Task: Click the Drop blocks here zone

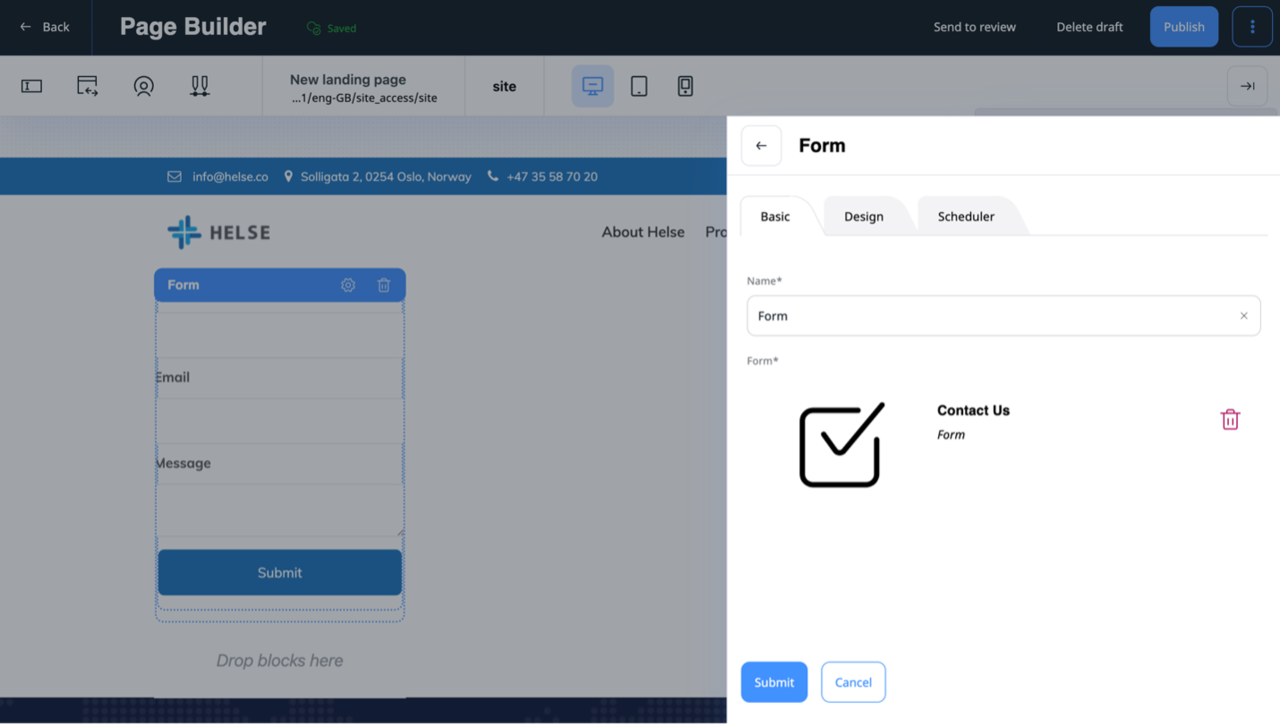Action: (x=280, y=661)
